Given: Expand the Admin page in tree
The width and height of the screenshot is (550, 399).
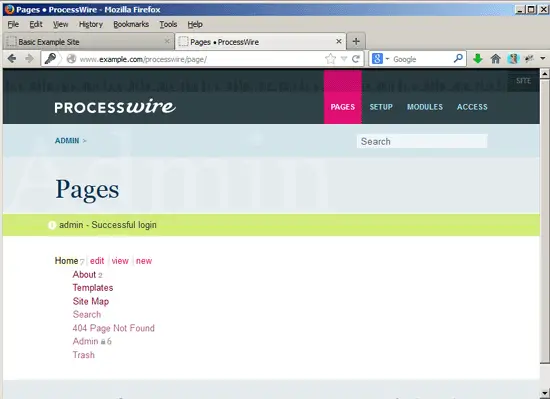Looking at the screenshot, I should coord(85,341).
